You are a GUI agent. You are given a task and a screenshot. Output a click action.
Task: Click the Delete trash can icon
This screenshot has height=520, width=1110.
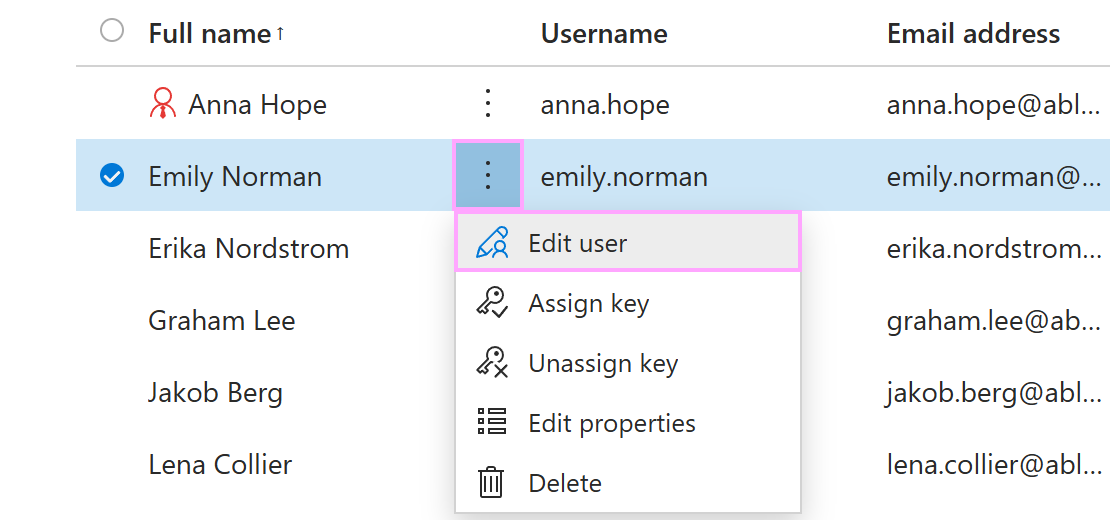tap(491, 483)
